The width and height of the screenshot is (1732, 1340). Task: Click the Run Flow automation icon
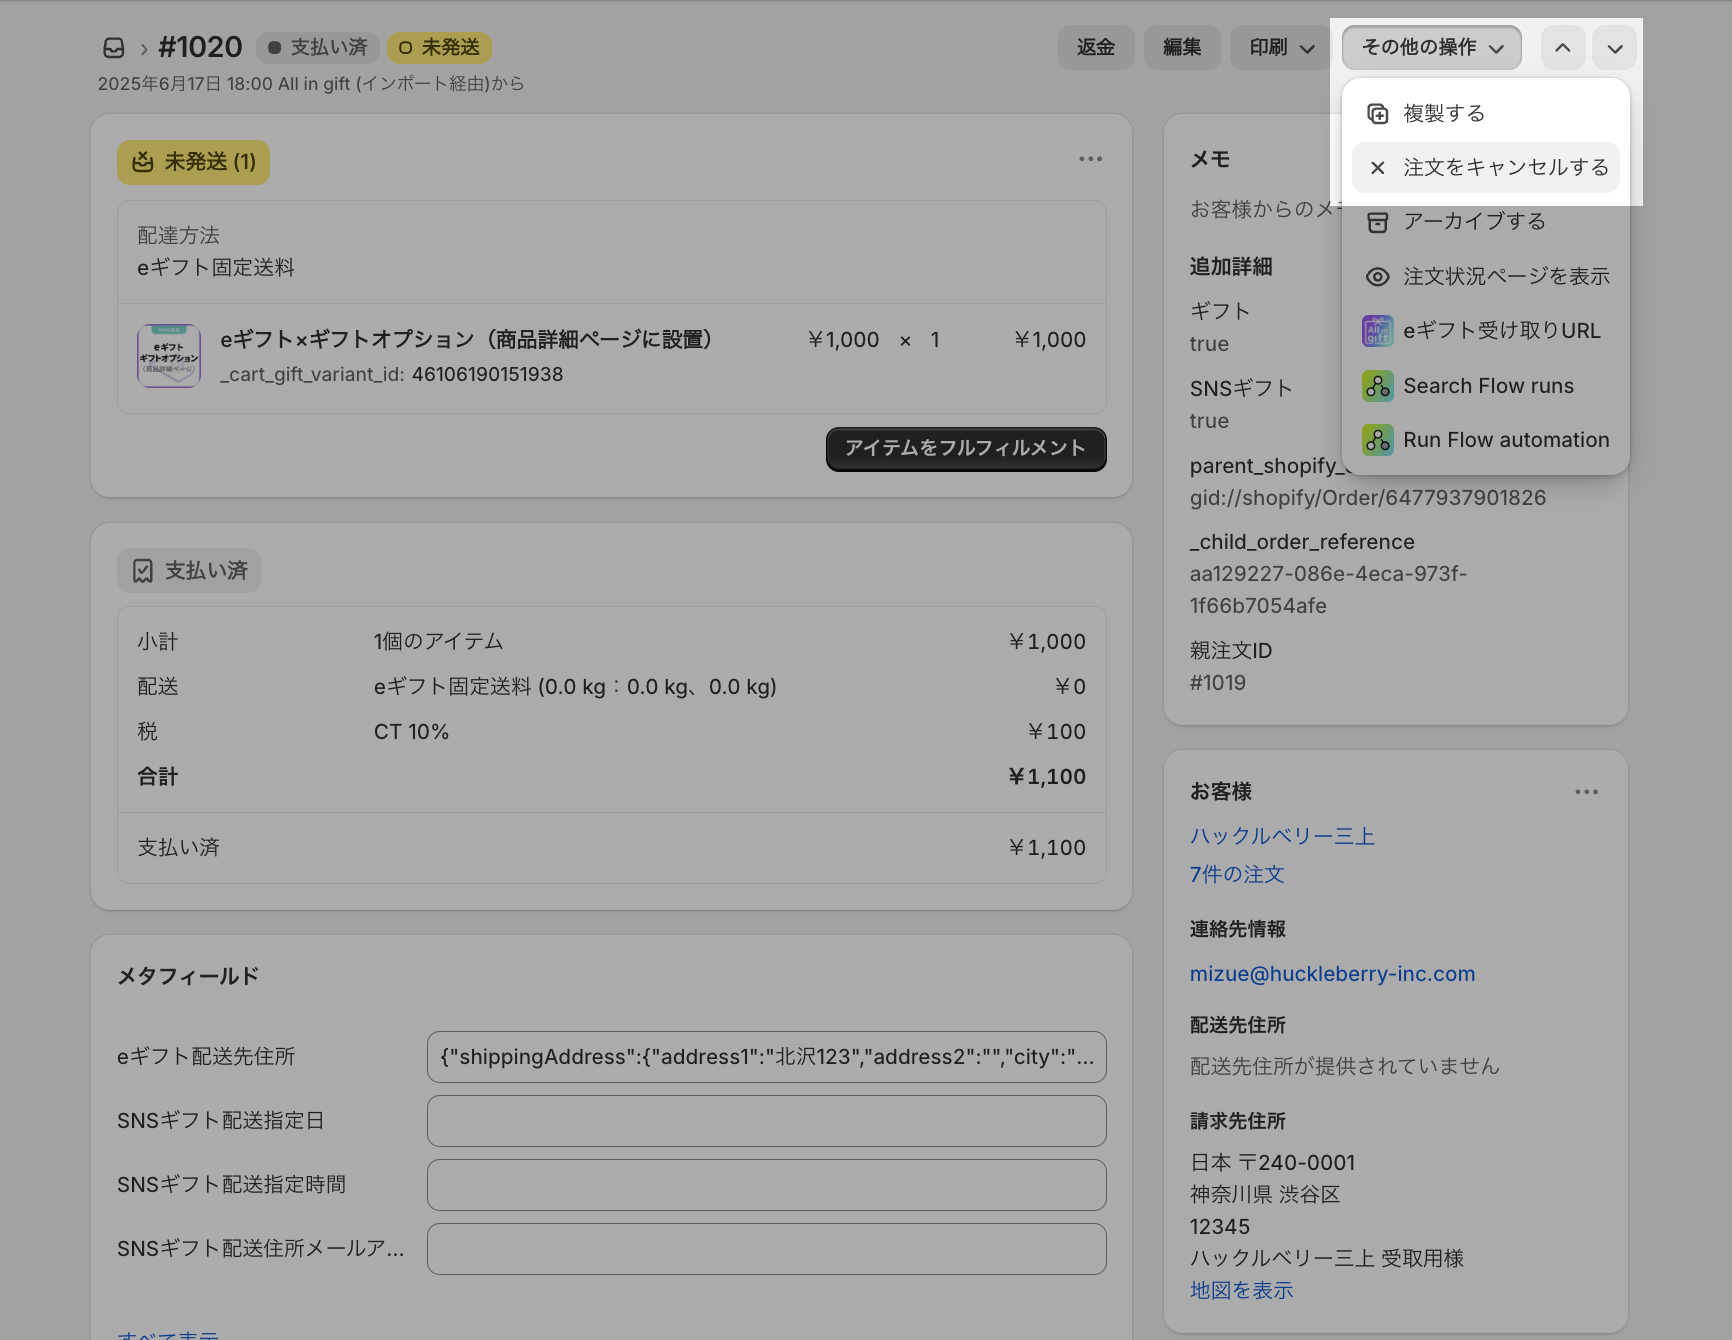pos(1377,440)
